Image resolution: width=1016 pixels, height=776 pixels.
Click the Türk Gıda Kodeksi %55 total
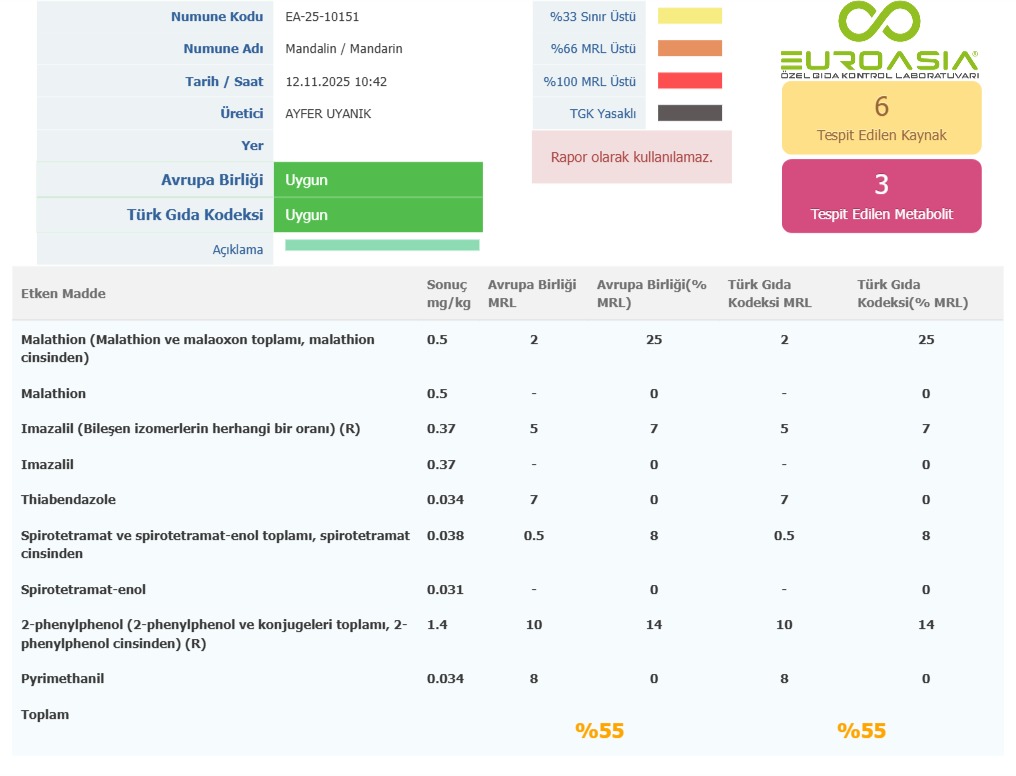click(x=861, y=731)
